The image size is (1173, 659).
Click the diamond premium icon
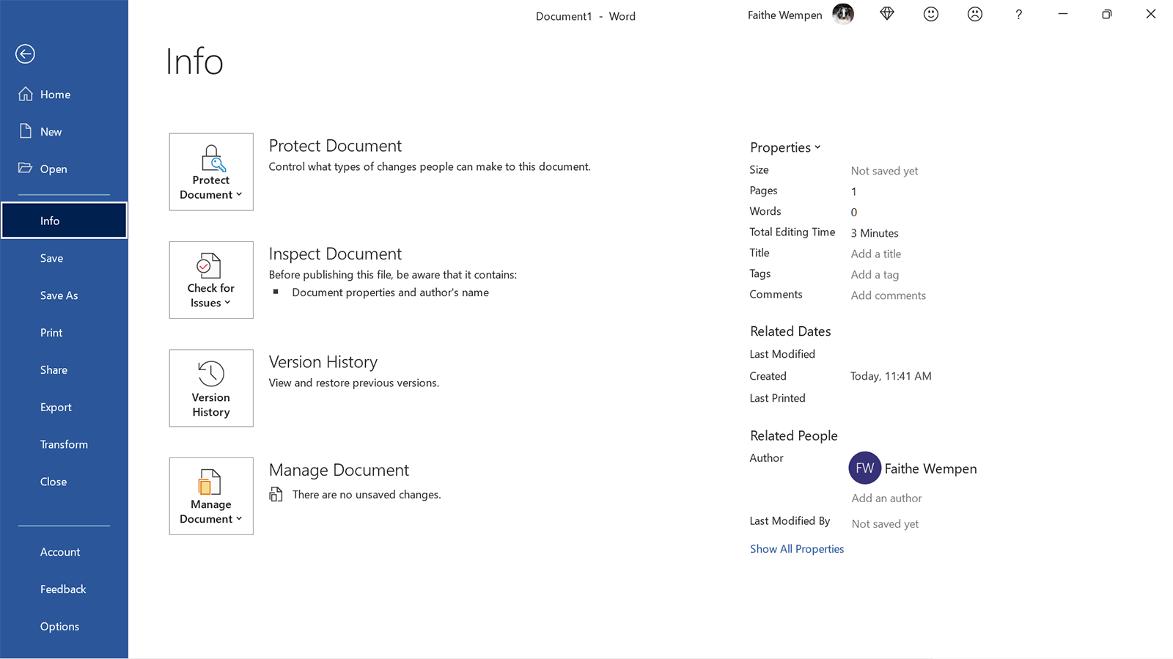pos(887,14)
